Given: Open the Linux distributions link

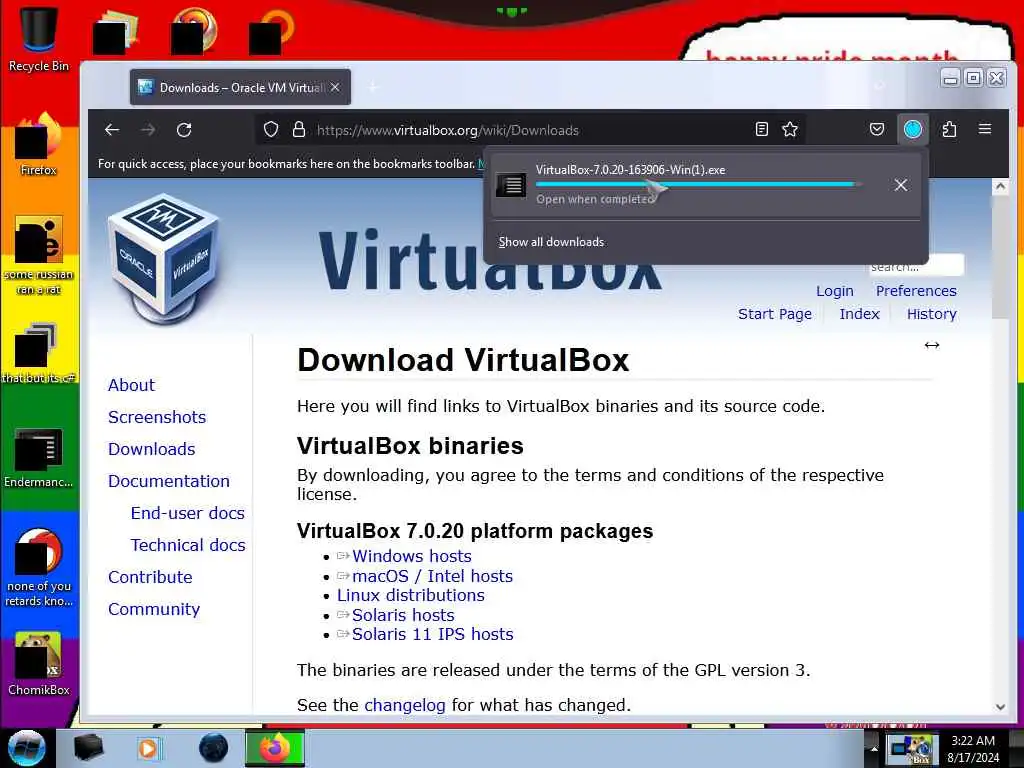Looking at the screenshot, I should tap(411, 595).
